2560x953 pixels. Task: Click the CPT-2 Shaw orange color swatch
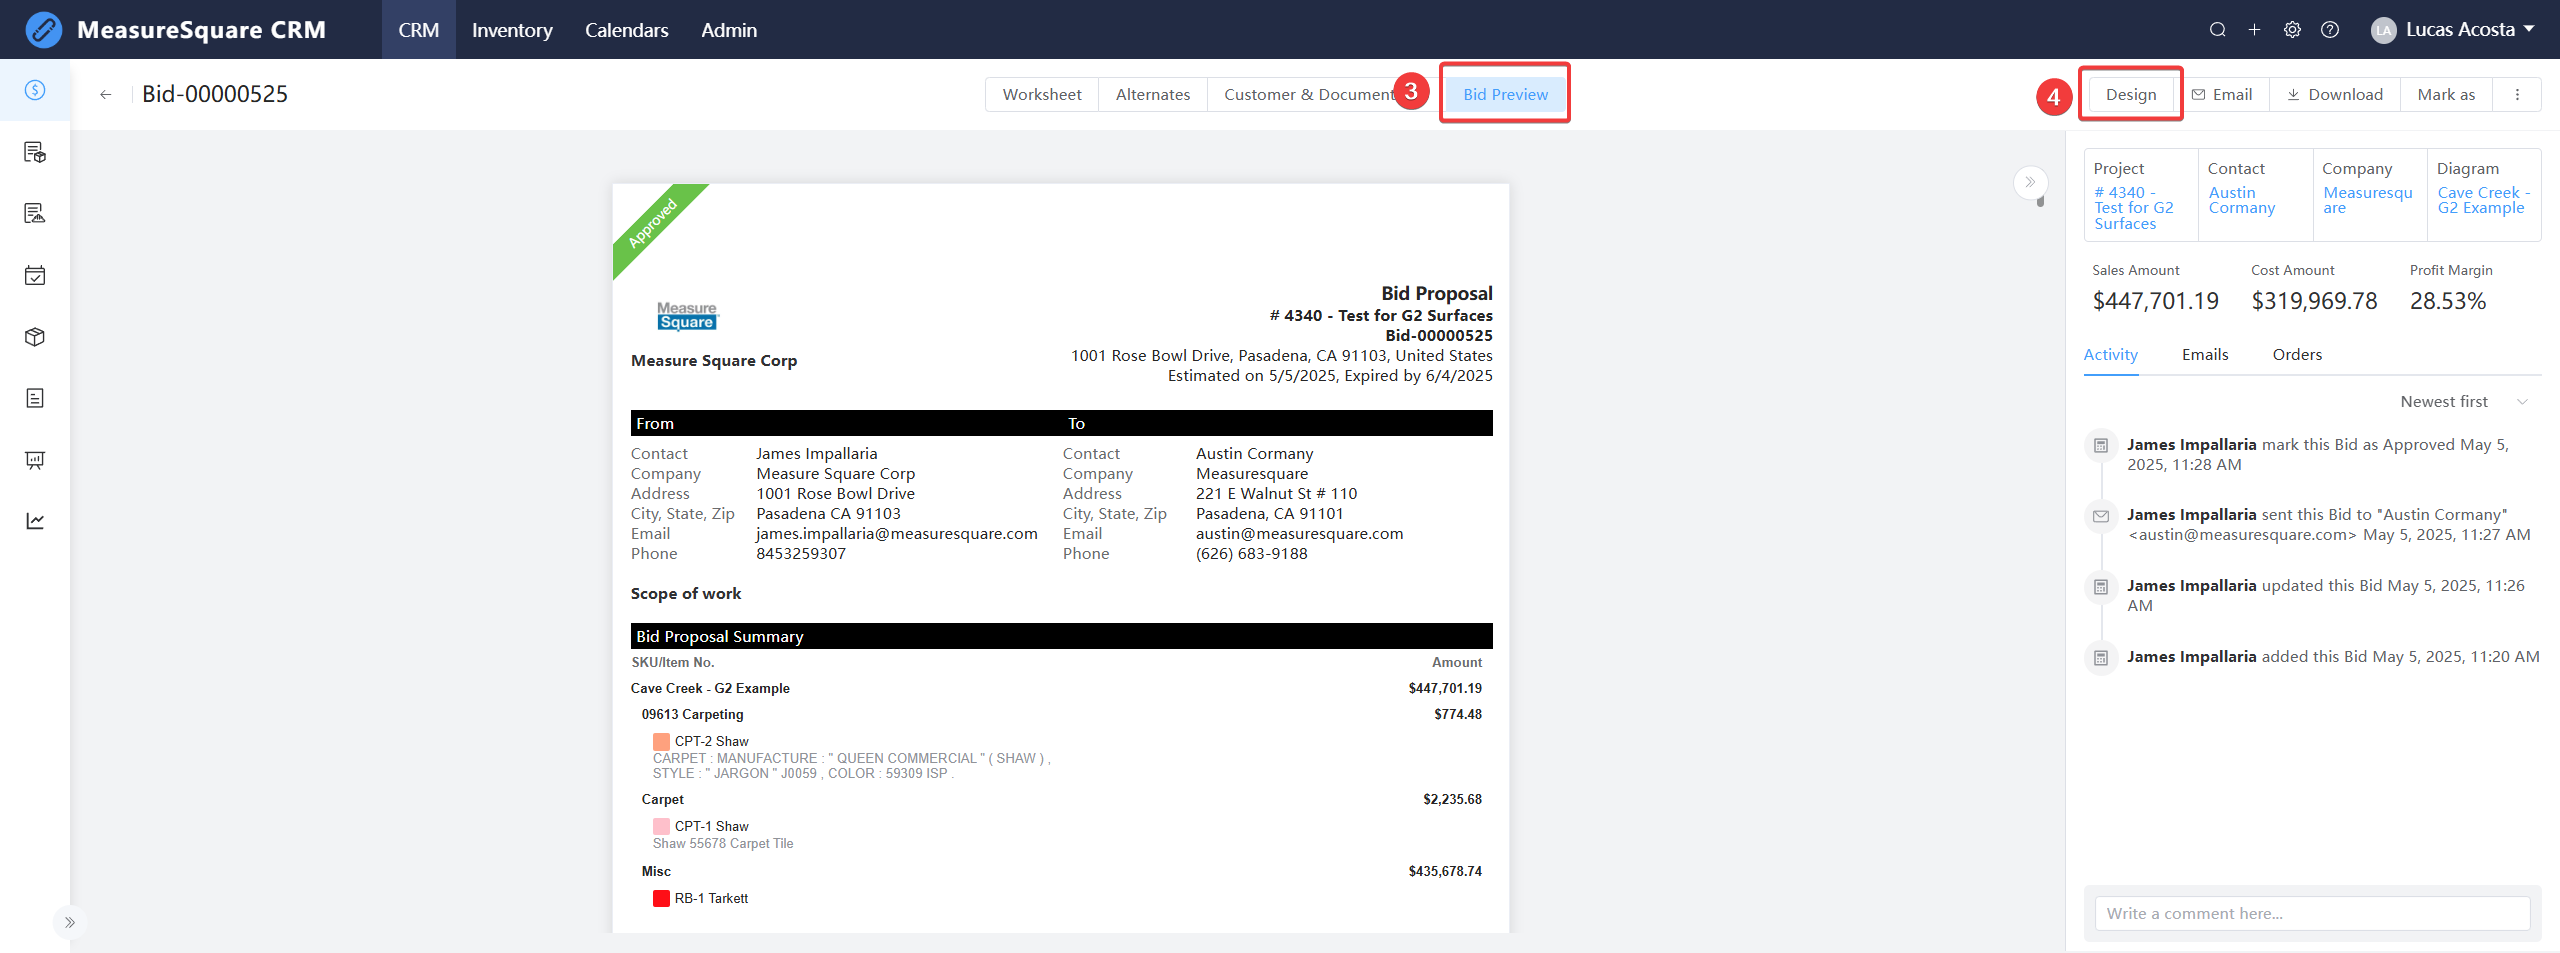pos(661,742)
